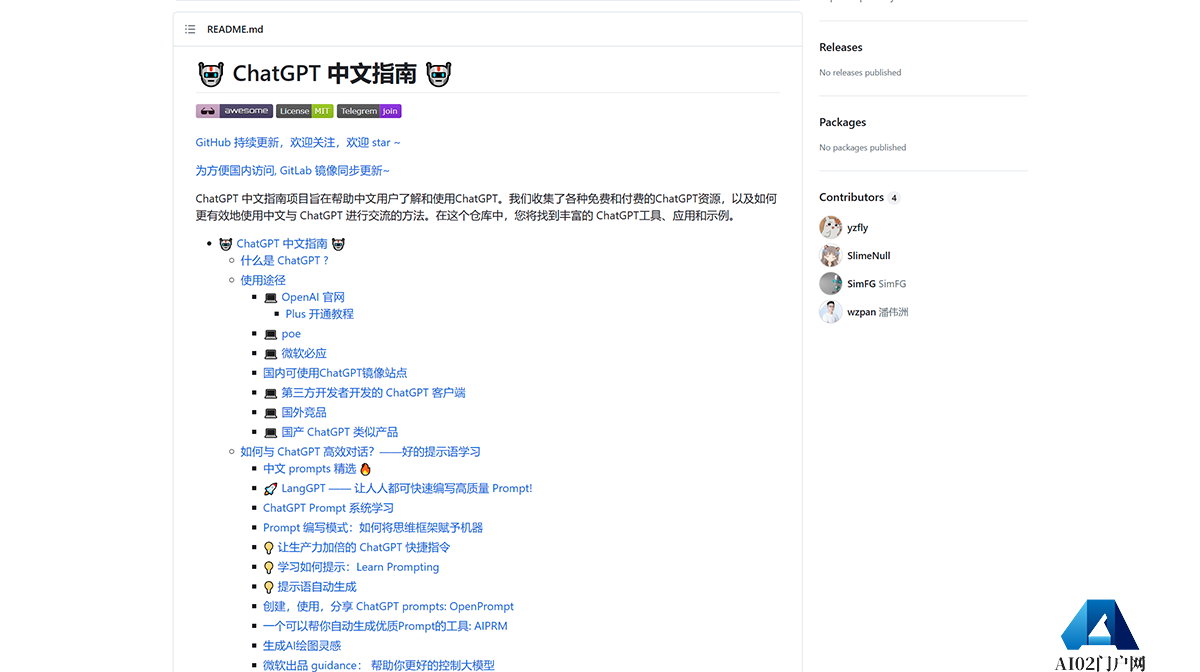Click No packages published text

point(863,148)
